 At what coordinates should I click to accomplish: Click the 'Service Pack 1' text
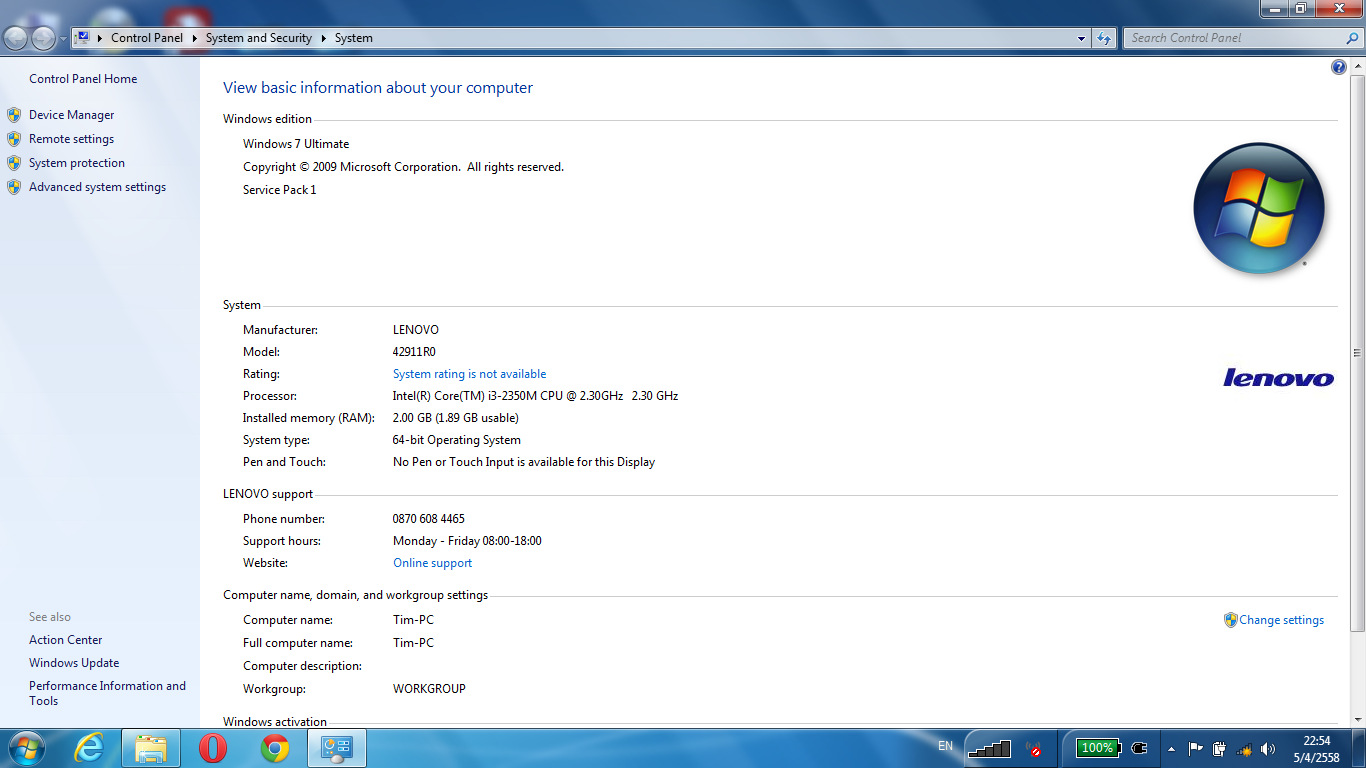(x=279, y=190)
